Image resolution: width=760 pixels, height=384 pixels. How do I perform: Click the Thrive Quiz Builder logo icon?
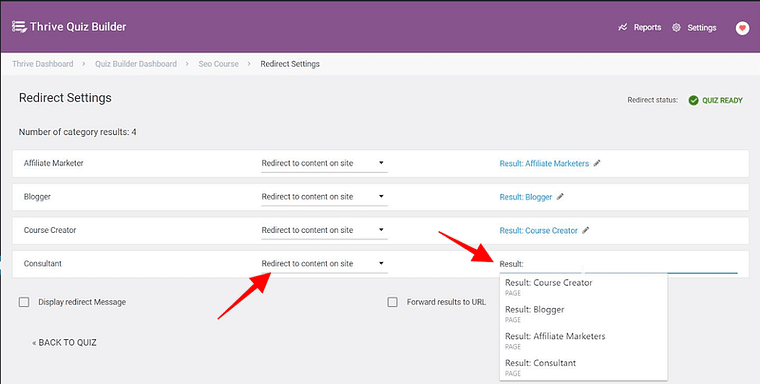point(19,27)
